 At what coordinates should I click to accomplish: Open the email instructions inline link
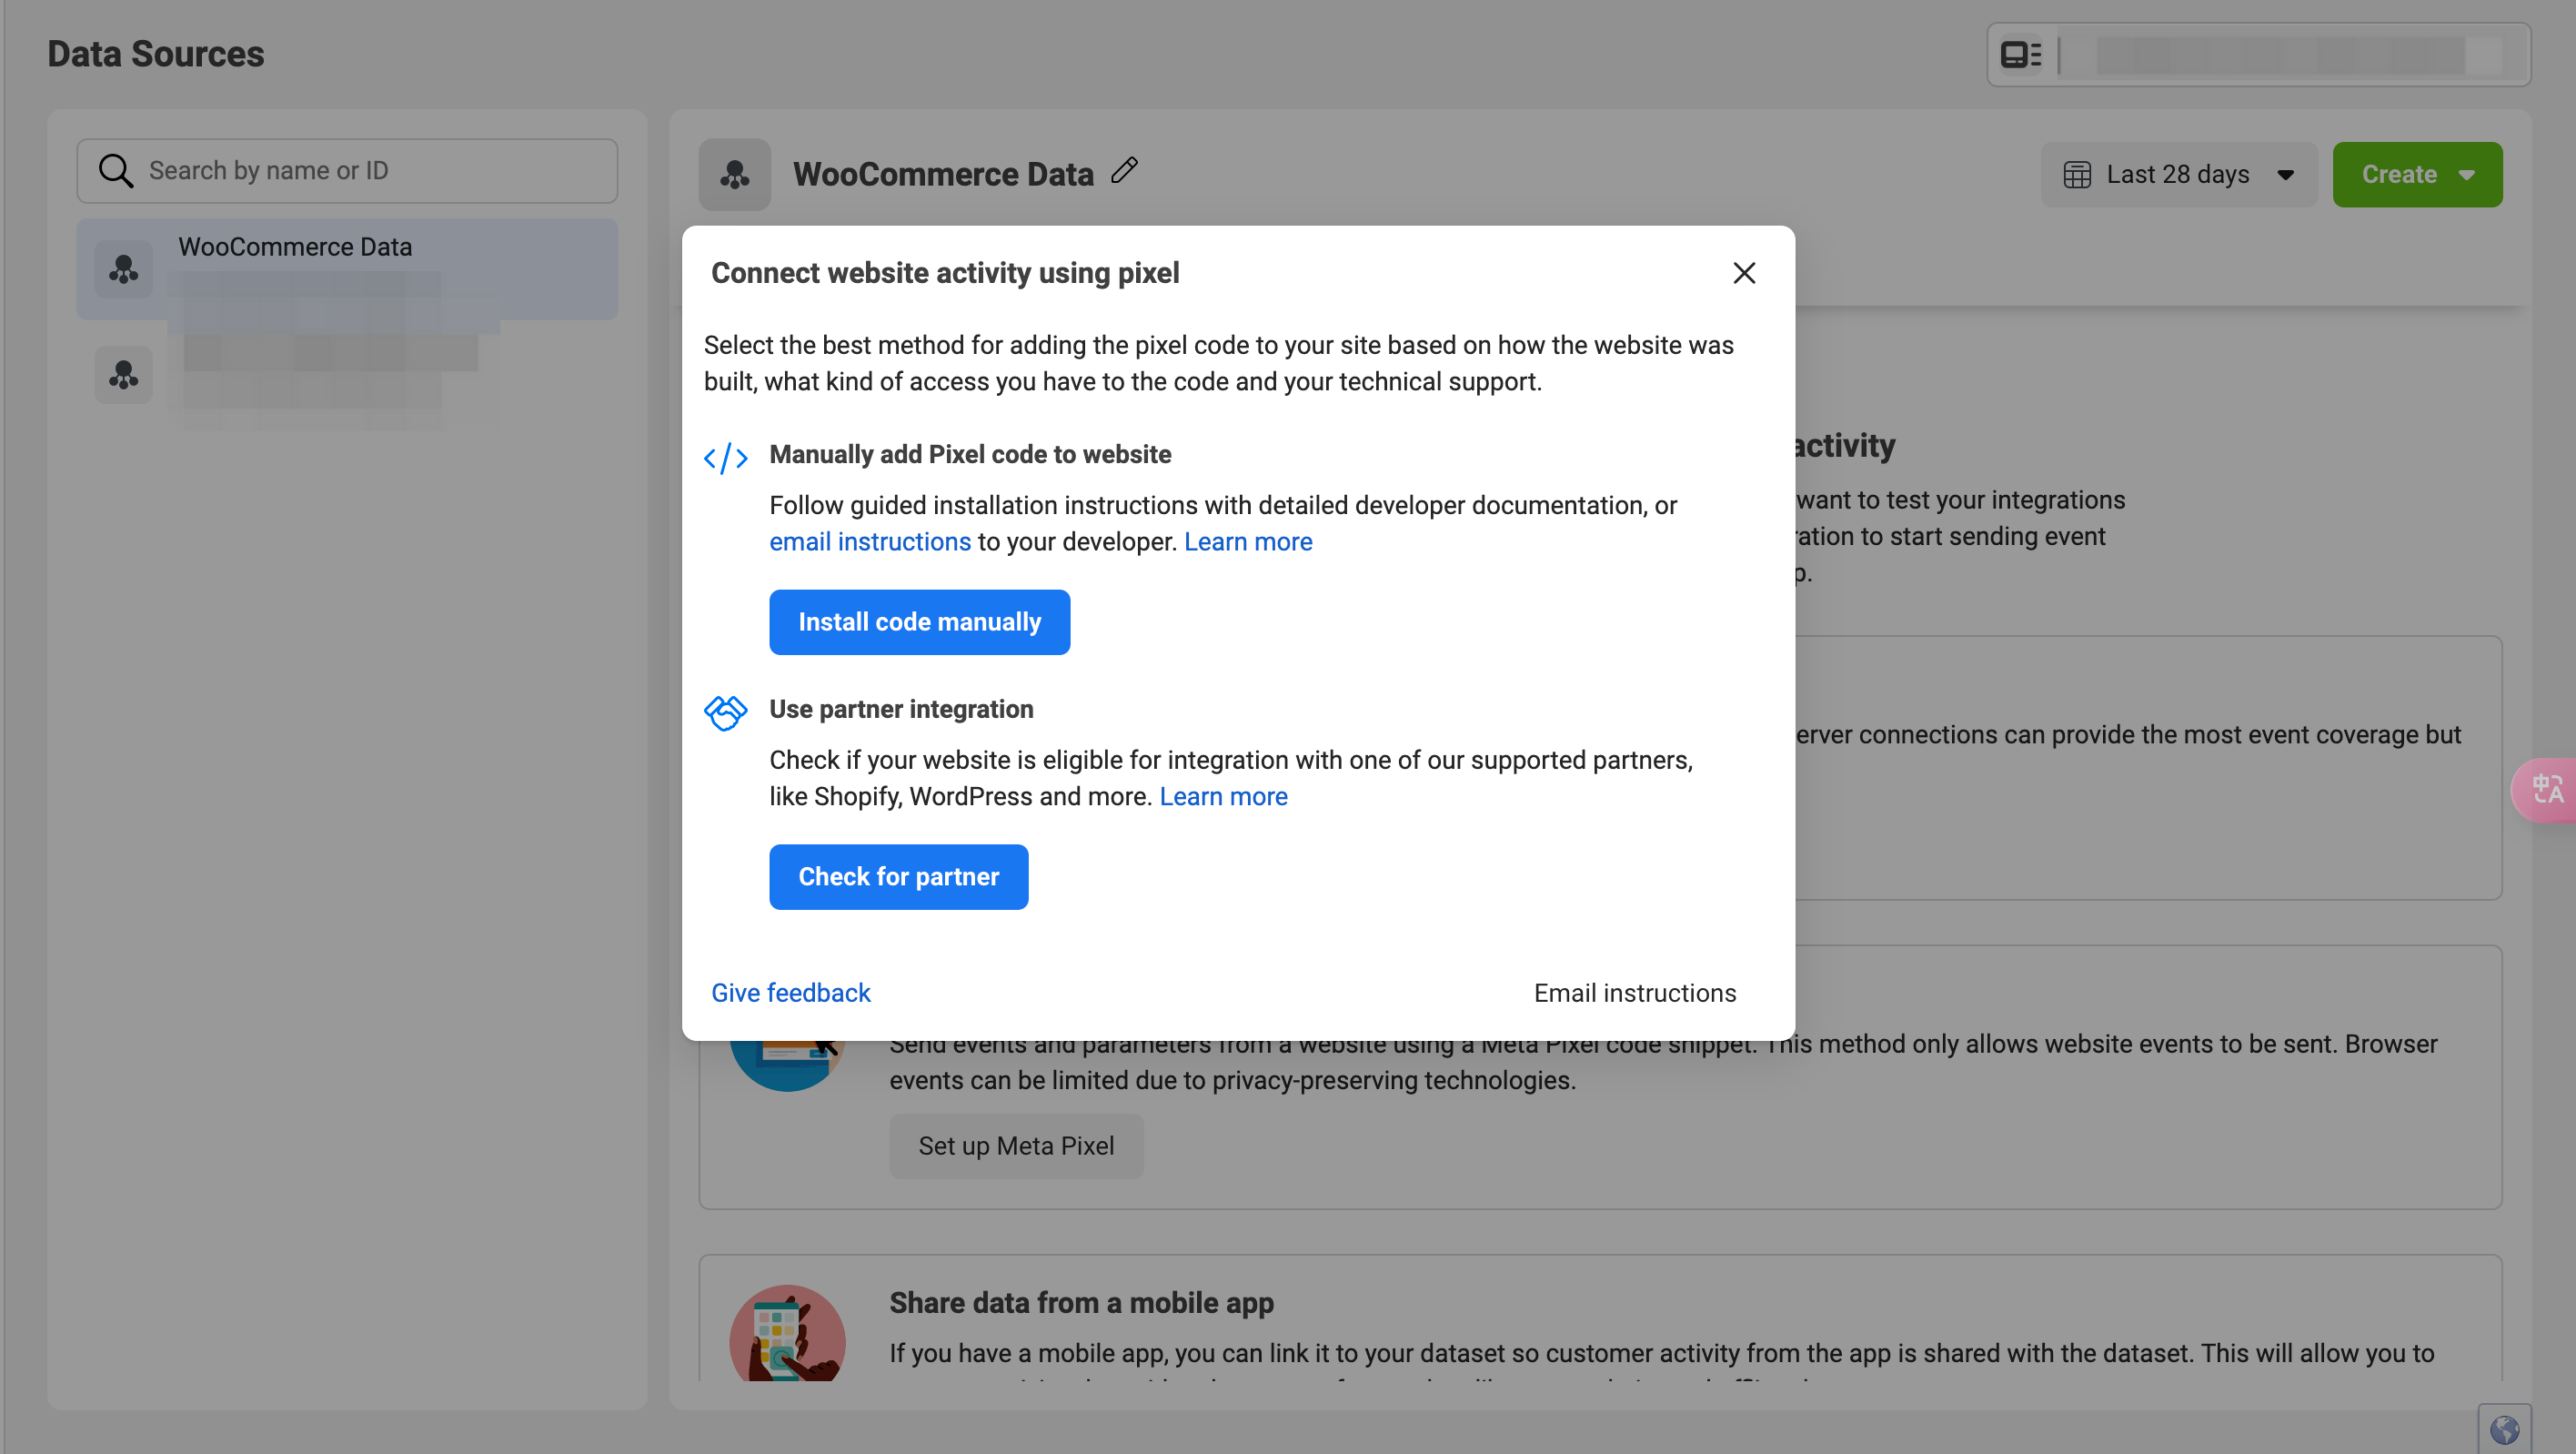pos(869,542)
